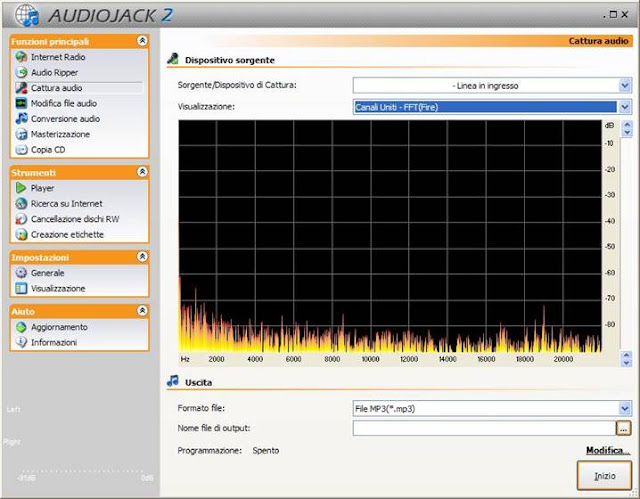Open Cancellazione dischi RW label
This screenshot has height=499, width=640.
[x=75, y=220]
